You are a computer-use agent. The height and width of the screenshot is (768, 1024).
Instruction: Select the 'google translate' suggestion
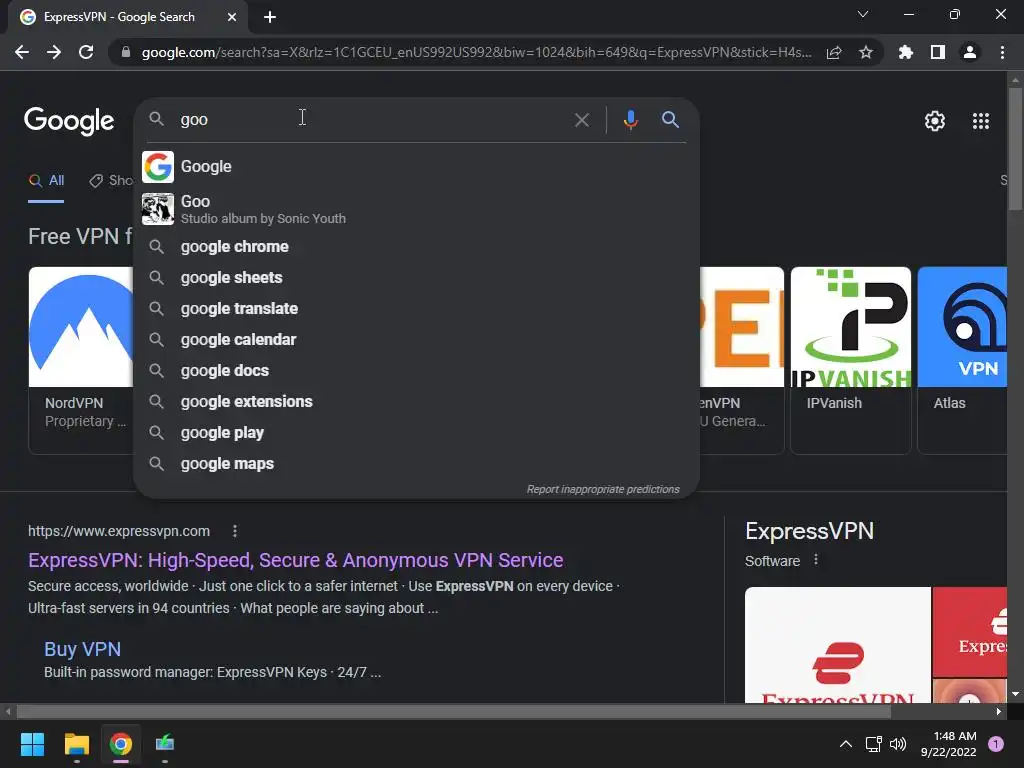click(416, 309)
